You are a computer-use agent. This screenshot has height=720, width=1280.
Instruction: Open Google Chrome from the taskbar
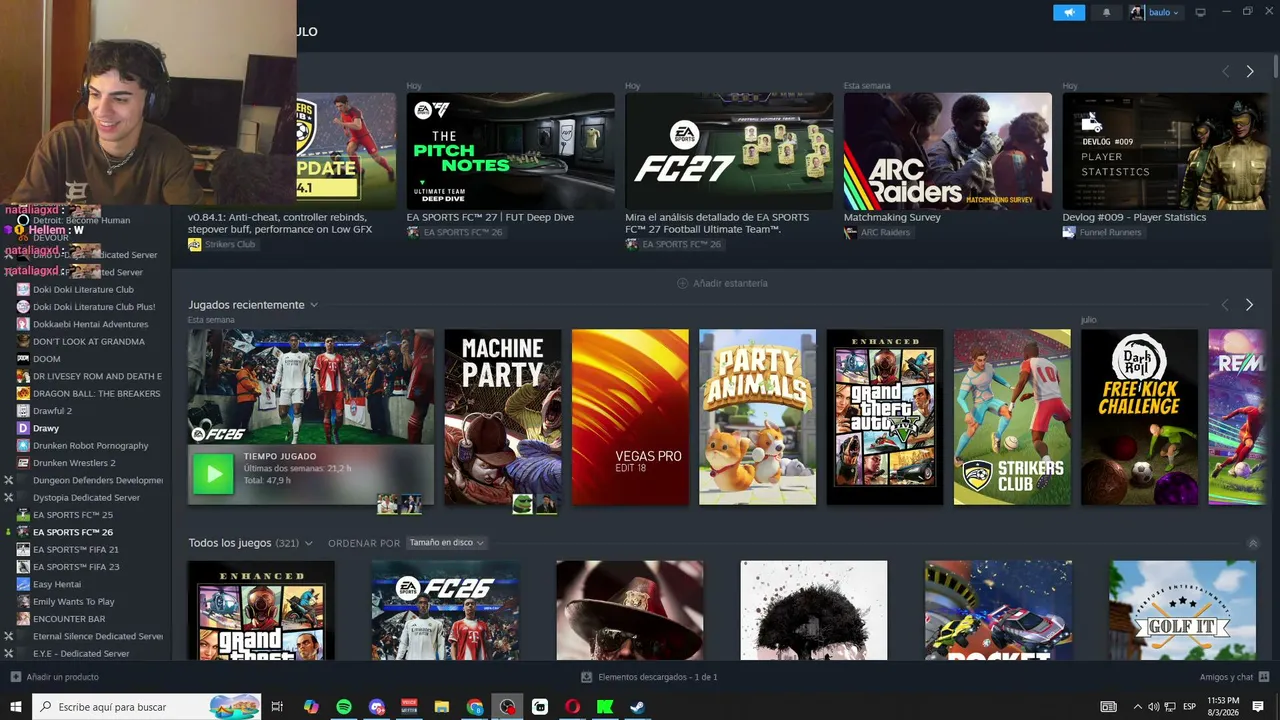click(x=475, y=707)
